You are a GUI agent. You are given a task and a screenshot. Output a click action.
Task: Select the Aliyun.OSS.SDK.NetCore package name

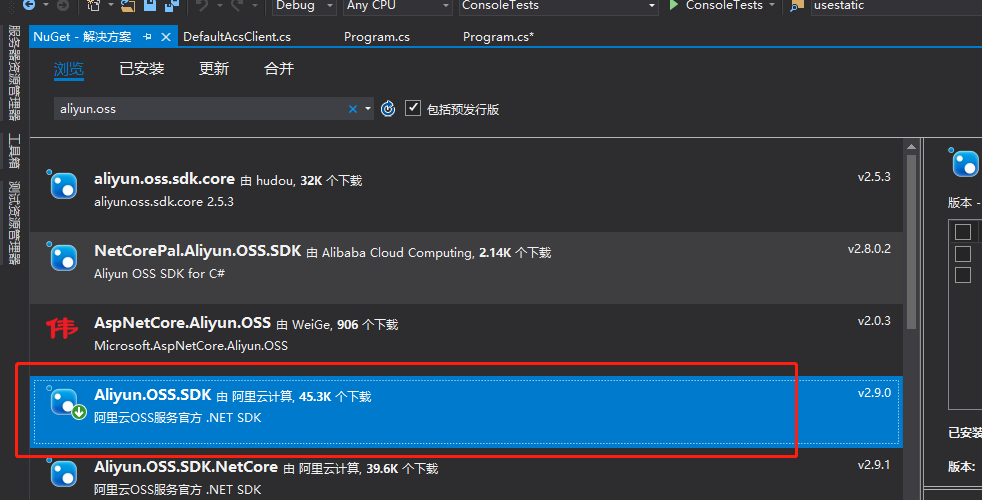(x=185, y=467)
